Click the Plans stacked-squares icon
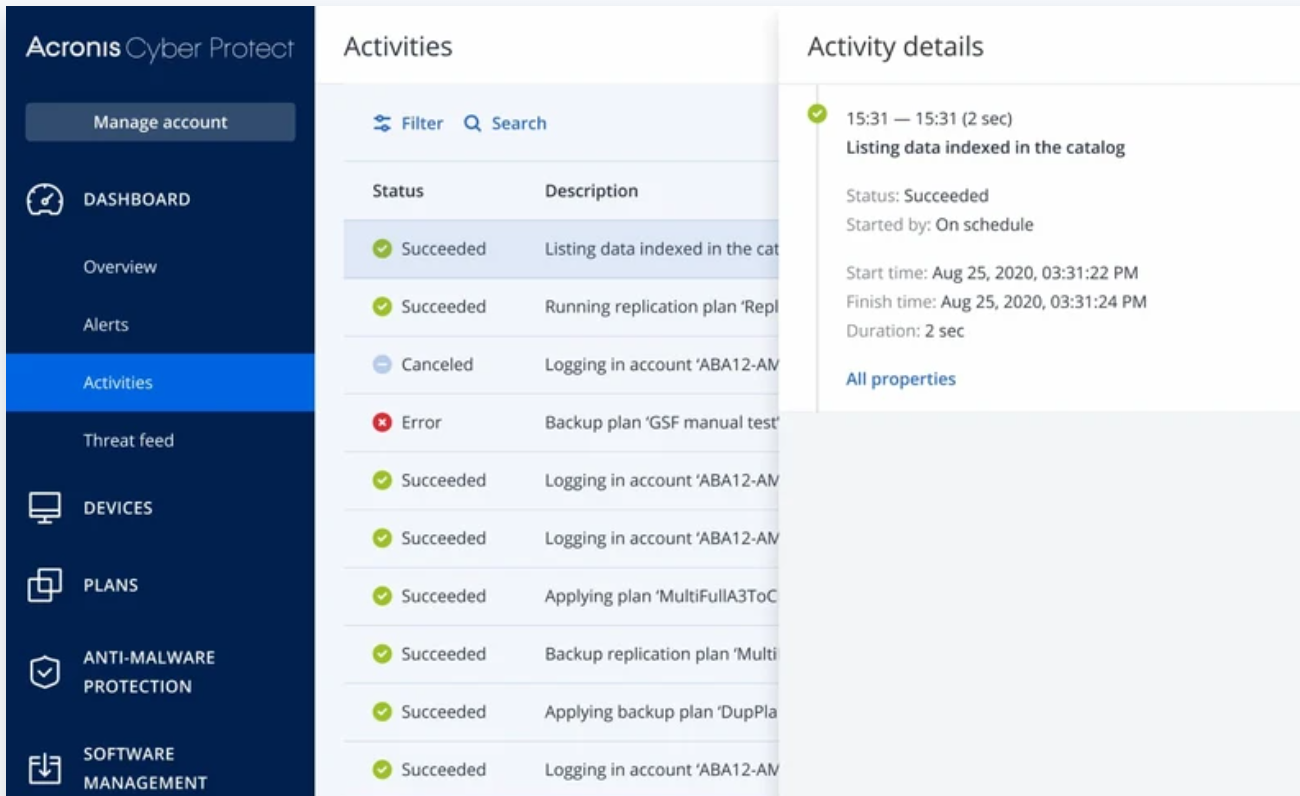The image size is (1300, 796). pyautogui.click(x=45, y=585)
